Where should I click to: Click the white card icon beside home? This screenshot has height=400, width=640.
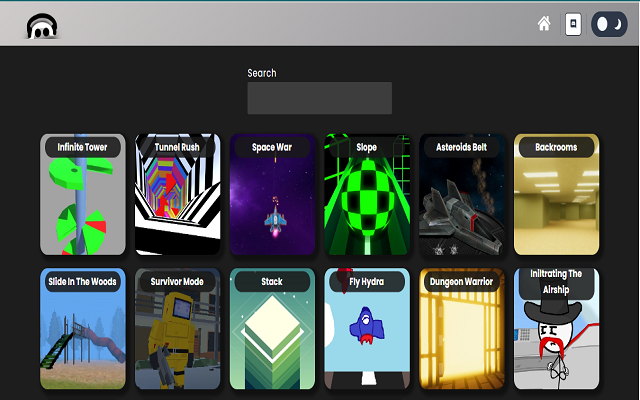573,24
